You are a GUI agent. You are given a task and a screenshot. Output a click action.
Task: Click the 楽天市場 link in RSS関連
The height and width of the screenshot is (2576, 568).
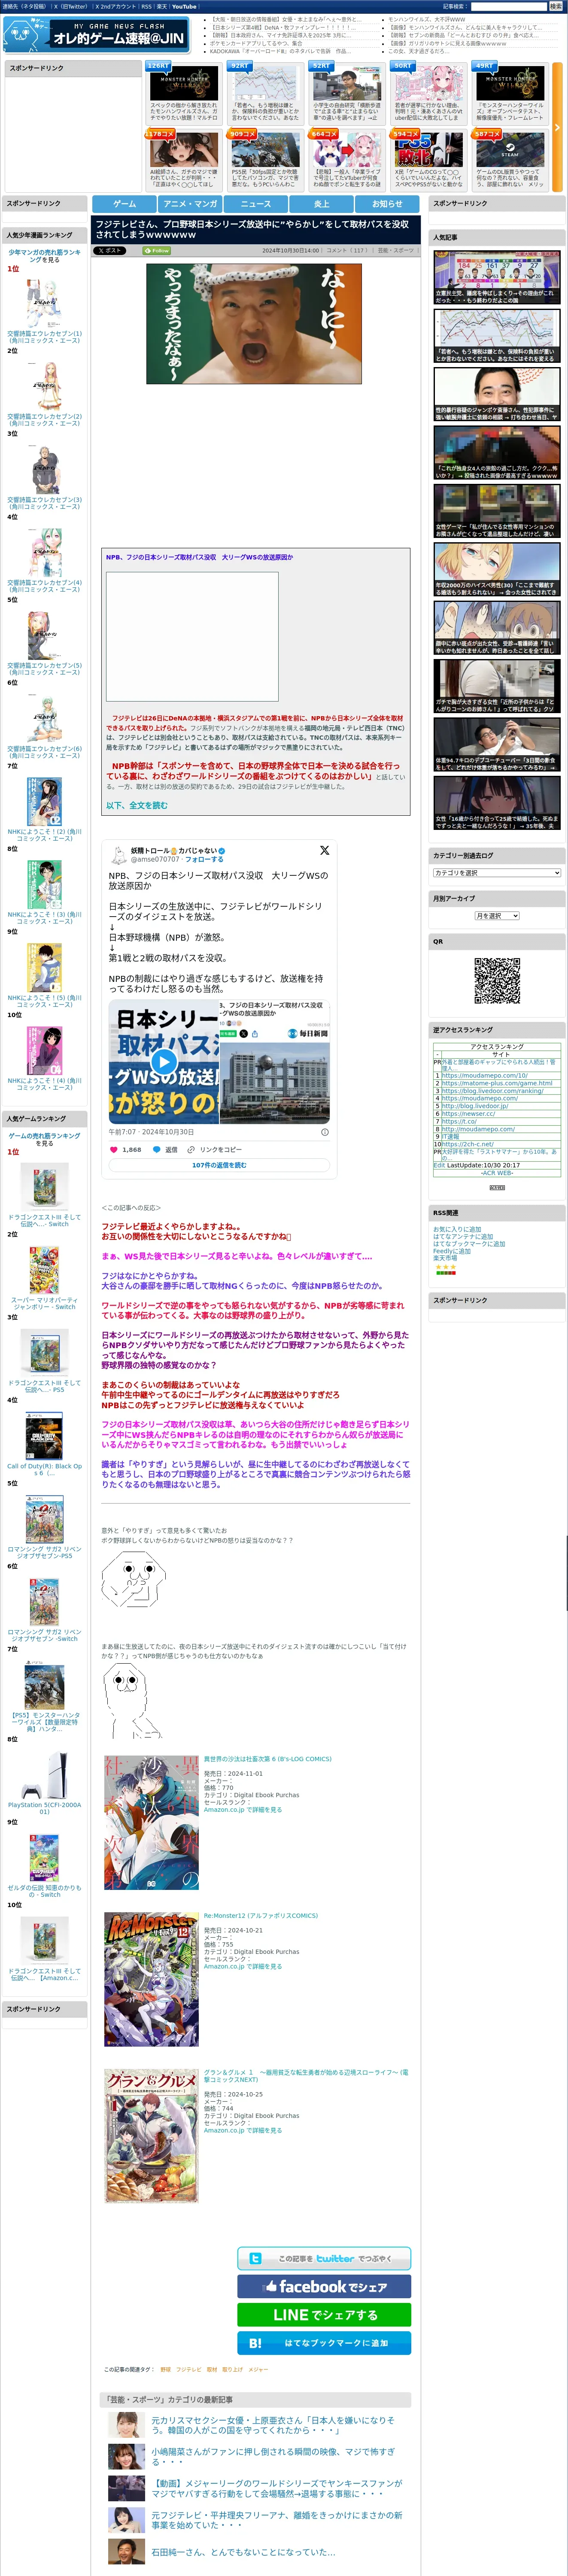[x=445, y=1258]
